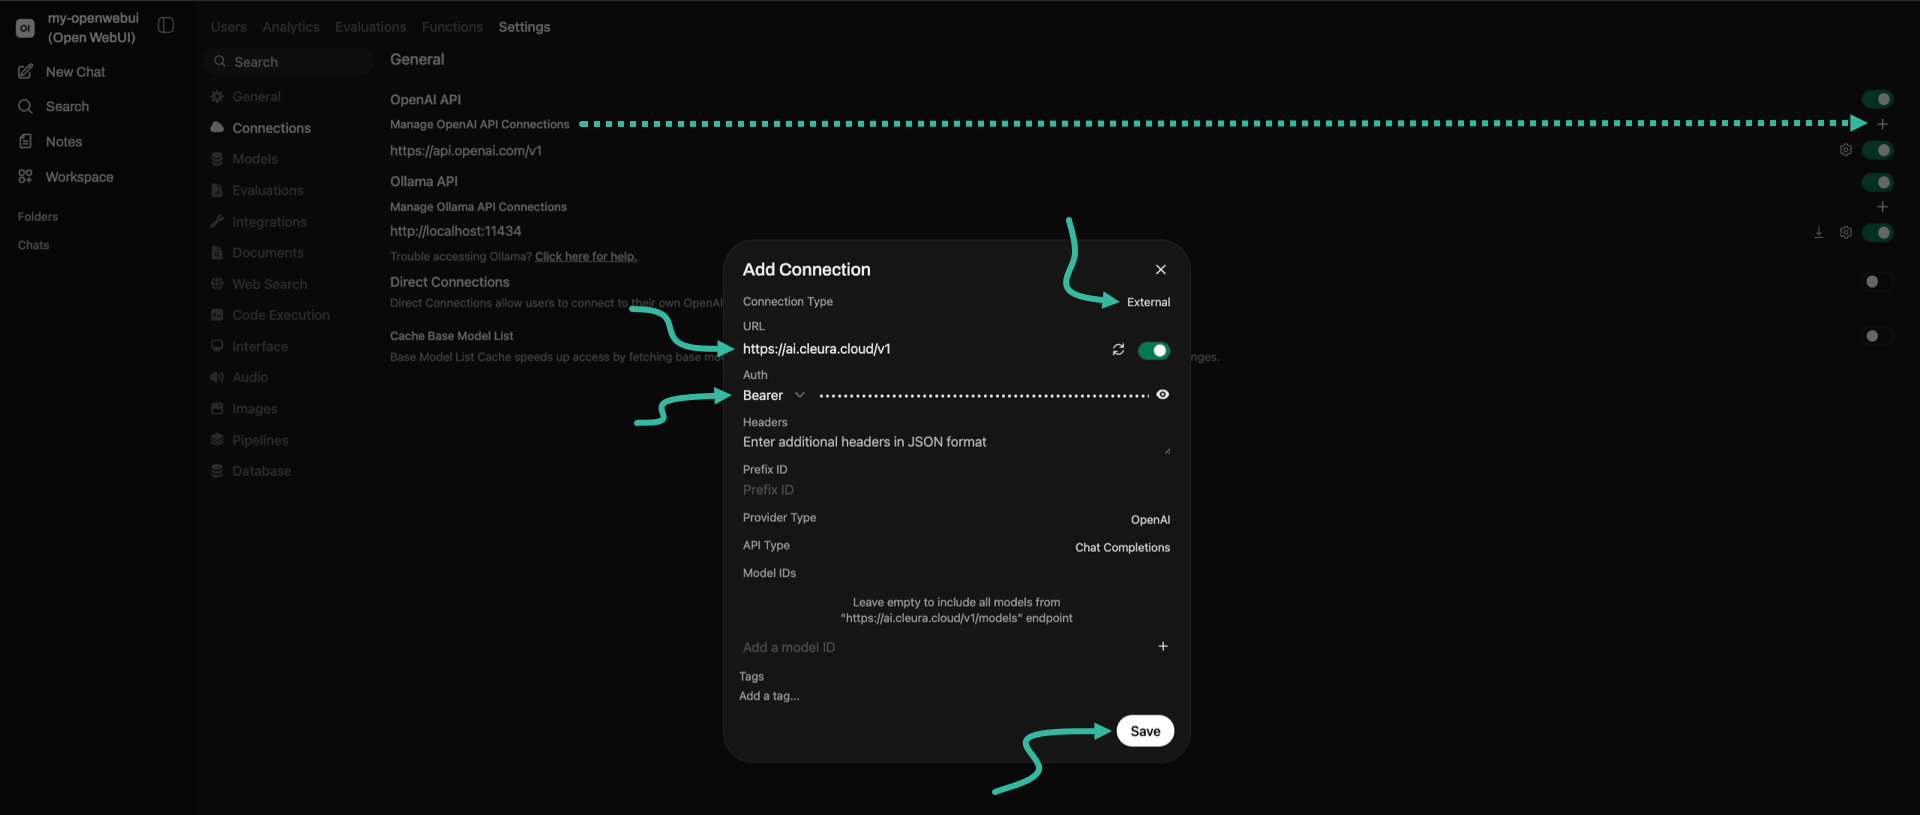
Task: Click http://localhost:11434 connection URL
Action: click(x=456, y=231)
